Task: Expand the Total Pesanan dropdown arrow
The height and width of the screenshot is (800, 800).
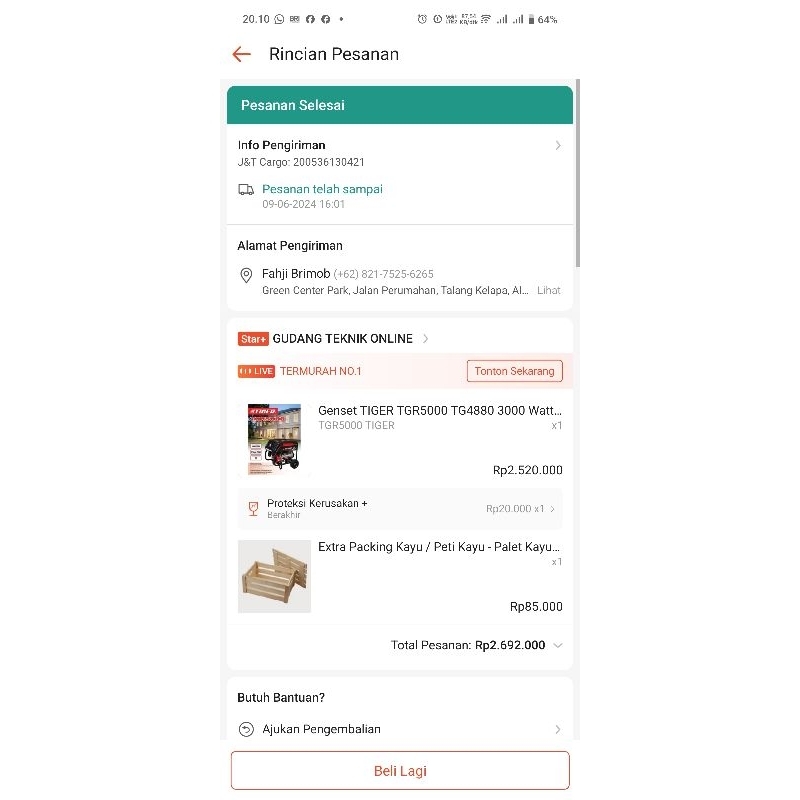Action: pyautogui.click(x=558, y=645)
